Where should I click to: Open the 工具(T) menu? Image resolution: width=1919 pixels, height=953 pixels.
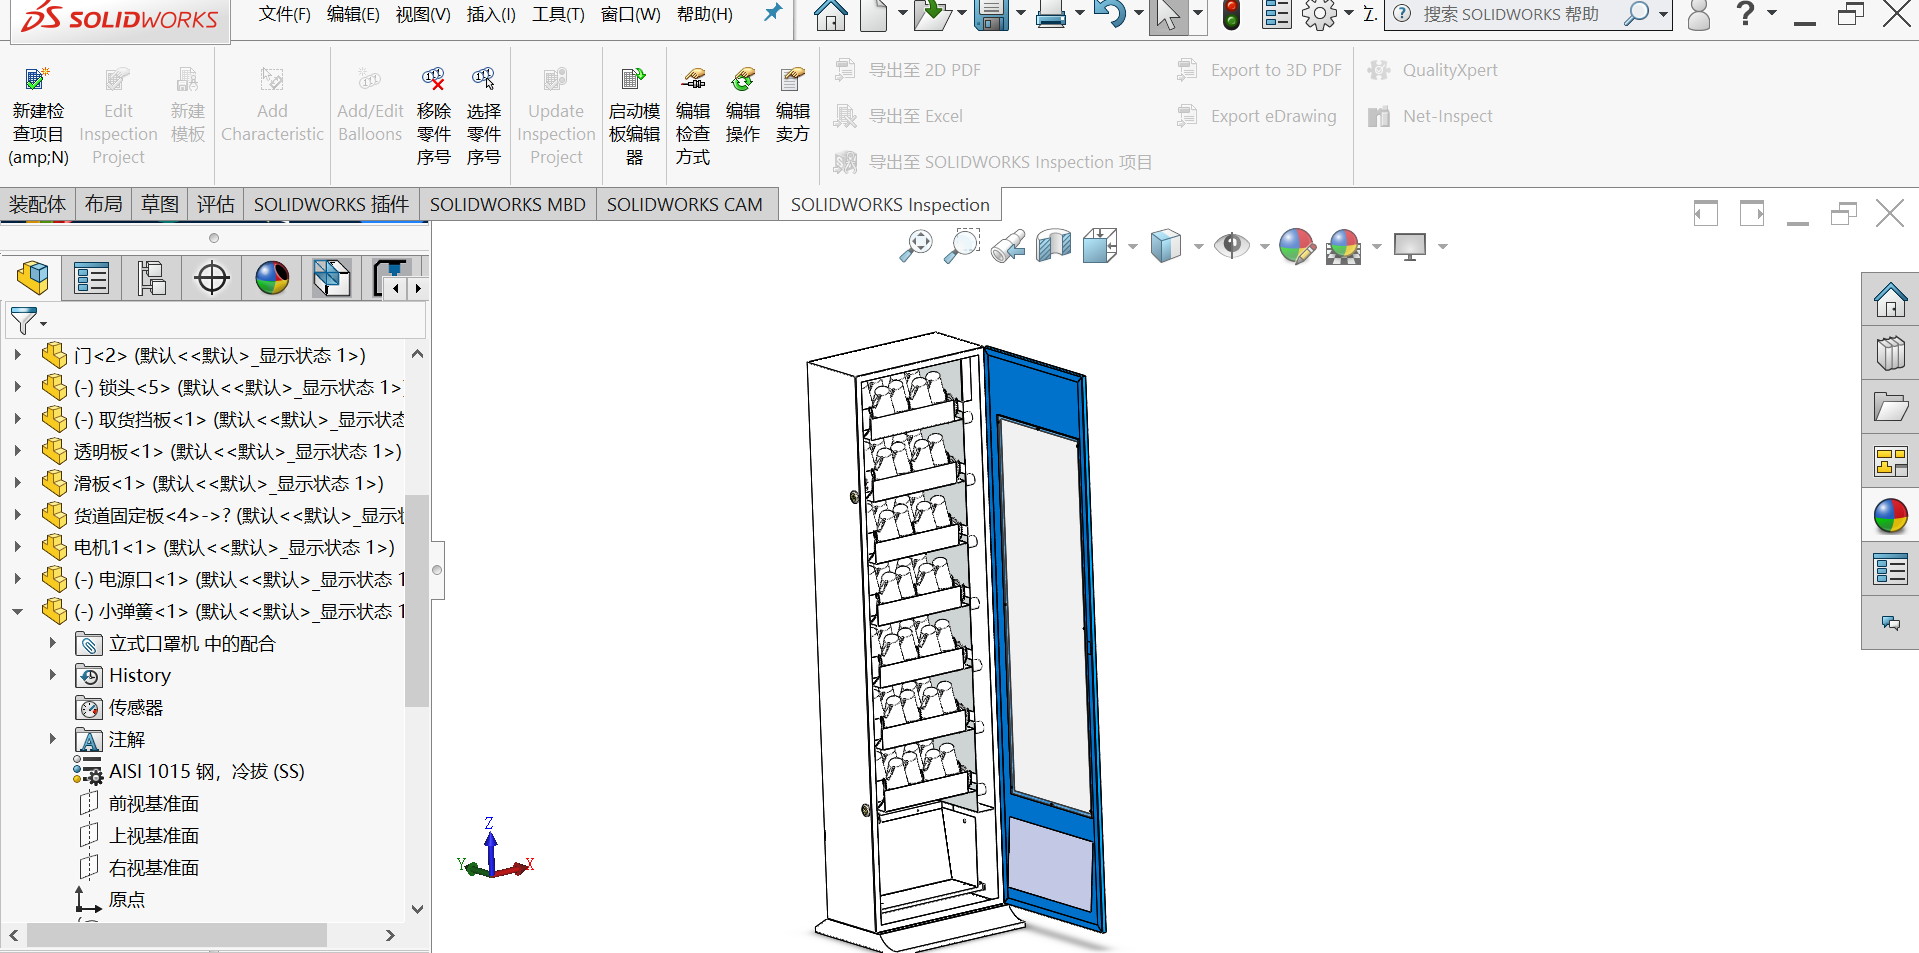(x=558, y=14)
